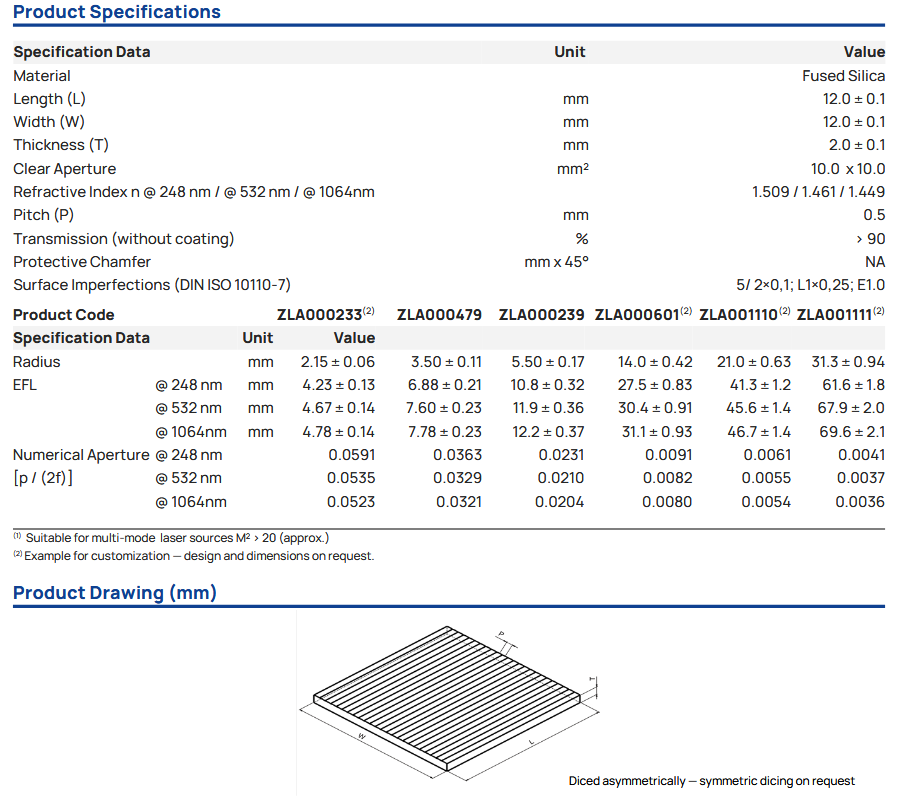Screen dimensions: 919x802
Task: Select product code ZLA001110
Action: click(739, 315)
